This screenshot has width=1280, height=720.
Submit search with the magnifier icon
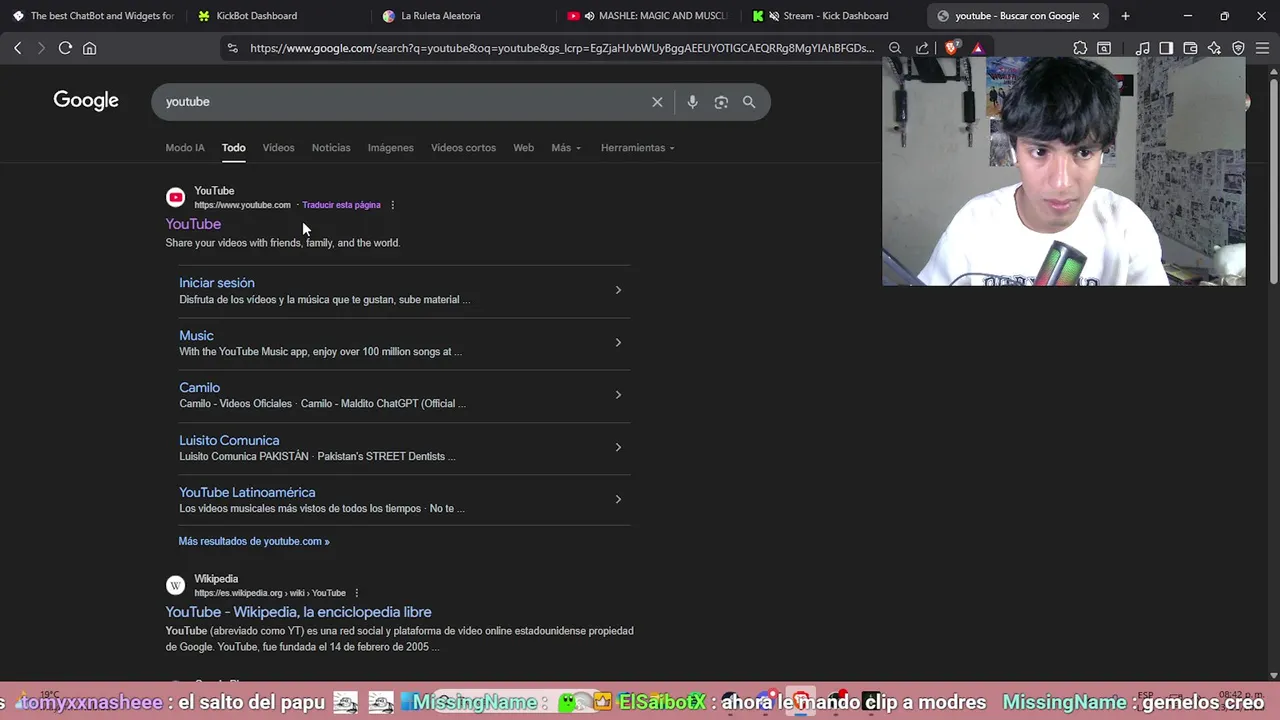749,102
